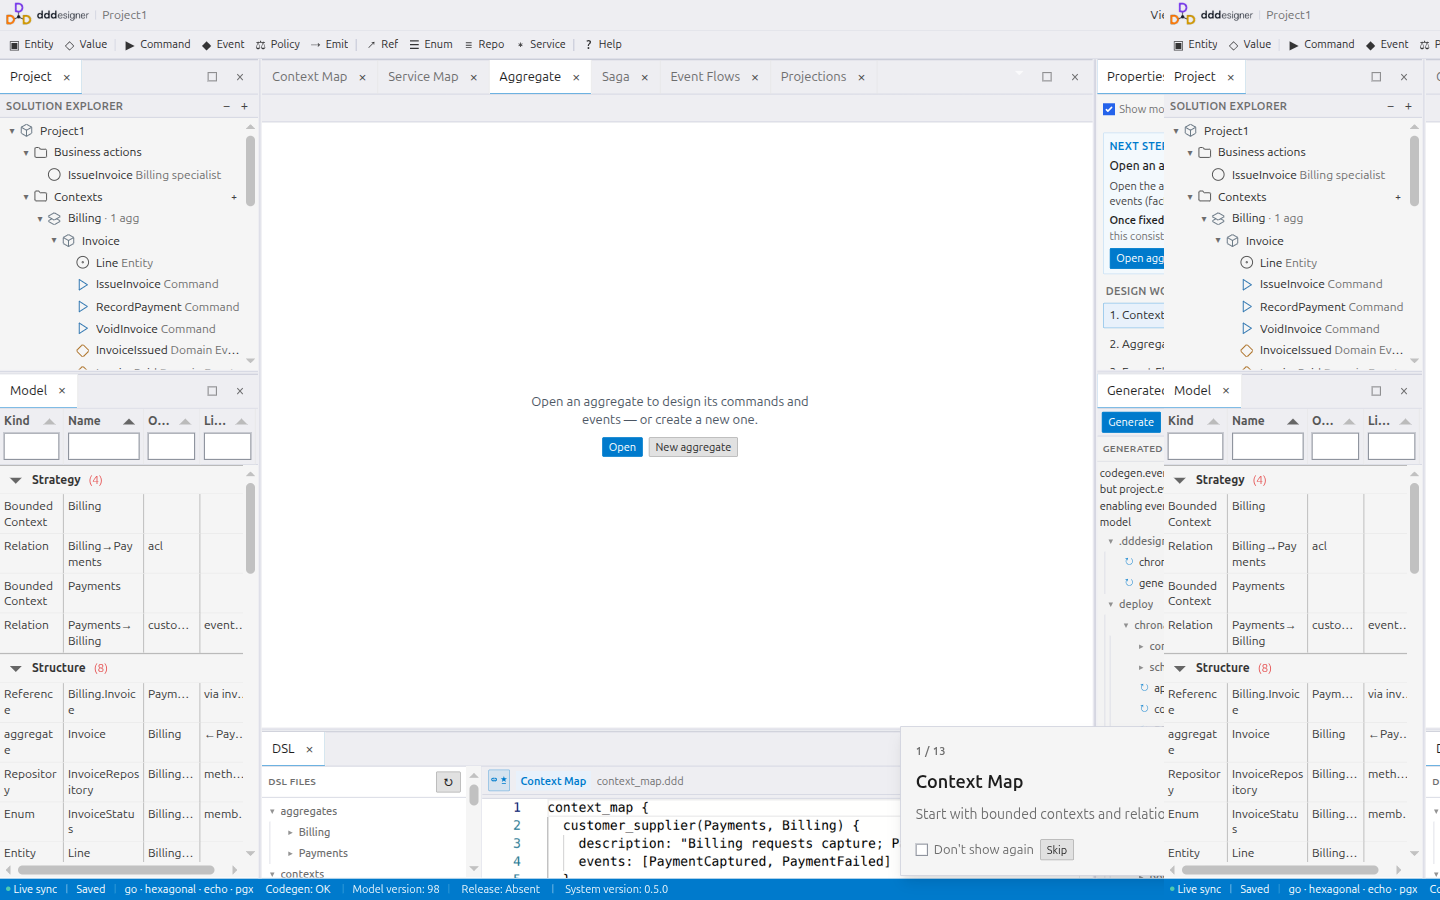Maximize the main window Model panel
Viewport: 1440px width, 900px height.
pyautogui.click(x=212, y=391)
